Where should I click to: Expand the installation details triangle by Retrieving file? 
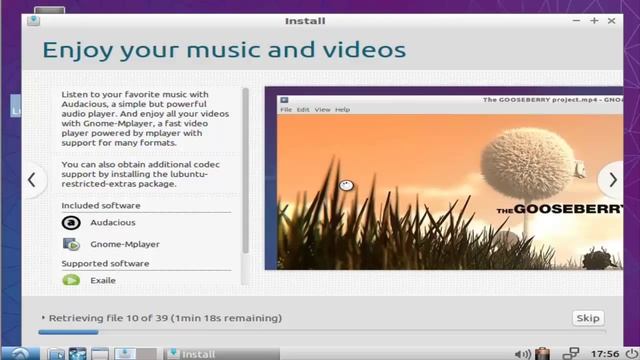point(43,317)
